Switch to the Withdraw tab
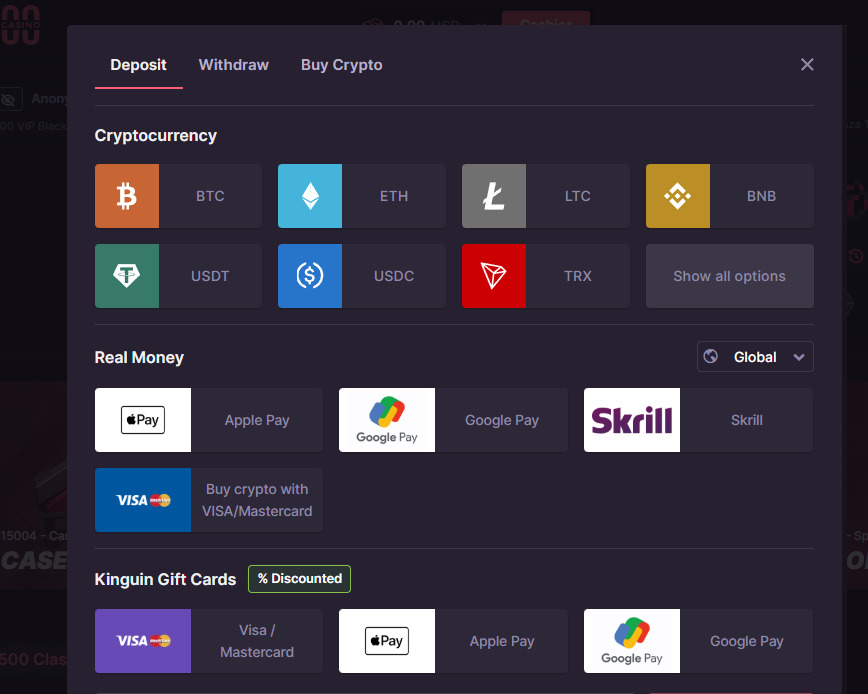Image resolution: width=868 pixels, height=694 pixels. tap(234, 65)
